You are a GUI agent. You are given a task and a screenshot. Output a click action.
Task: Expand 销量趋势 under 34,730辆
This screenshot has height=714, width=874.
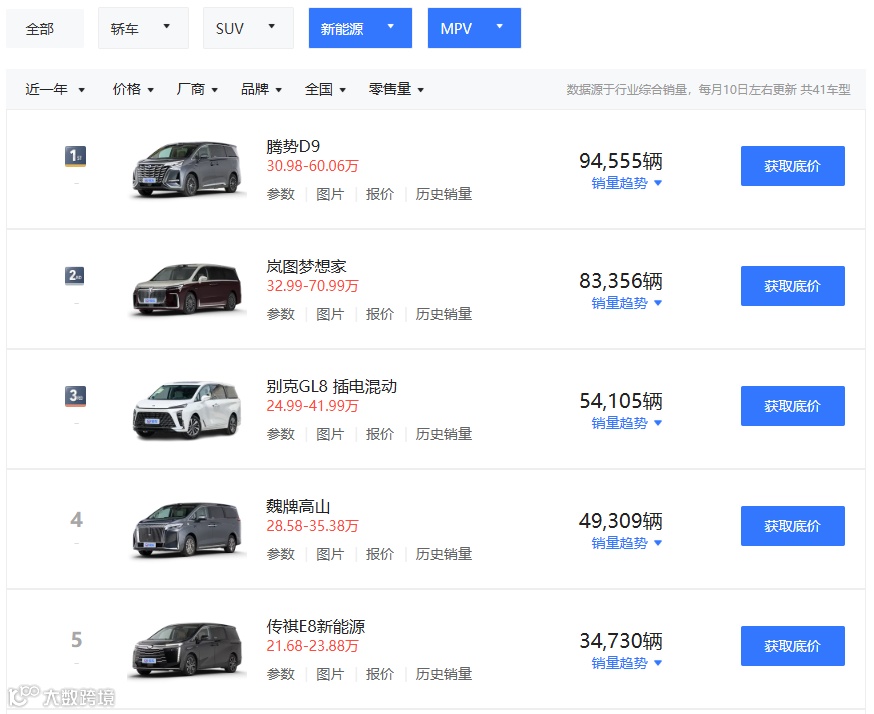point(627,662)
